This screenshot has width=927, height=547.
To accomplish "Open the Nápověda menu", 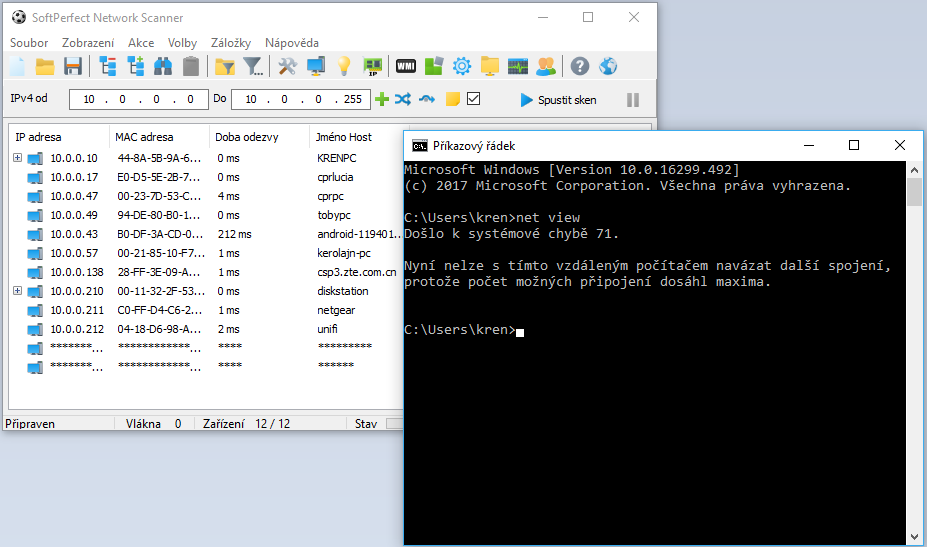I will pyautogui.click(x=291, y=43).
